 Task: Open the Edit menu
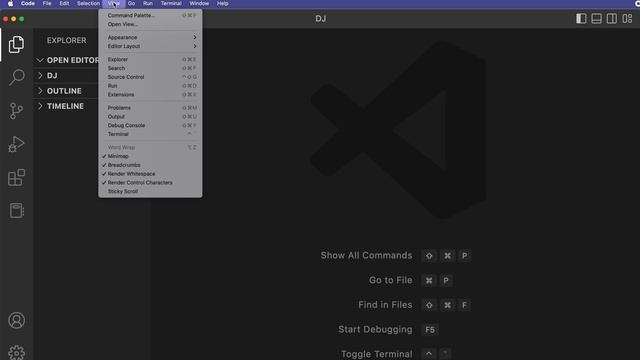tap(64, 3)
